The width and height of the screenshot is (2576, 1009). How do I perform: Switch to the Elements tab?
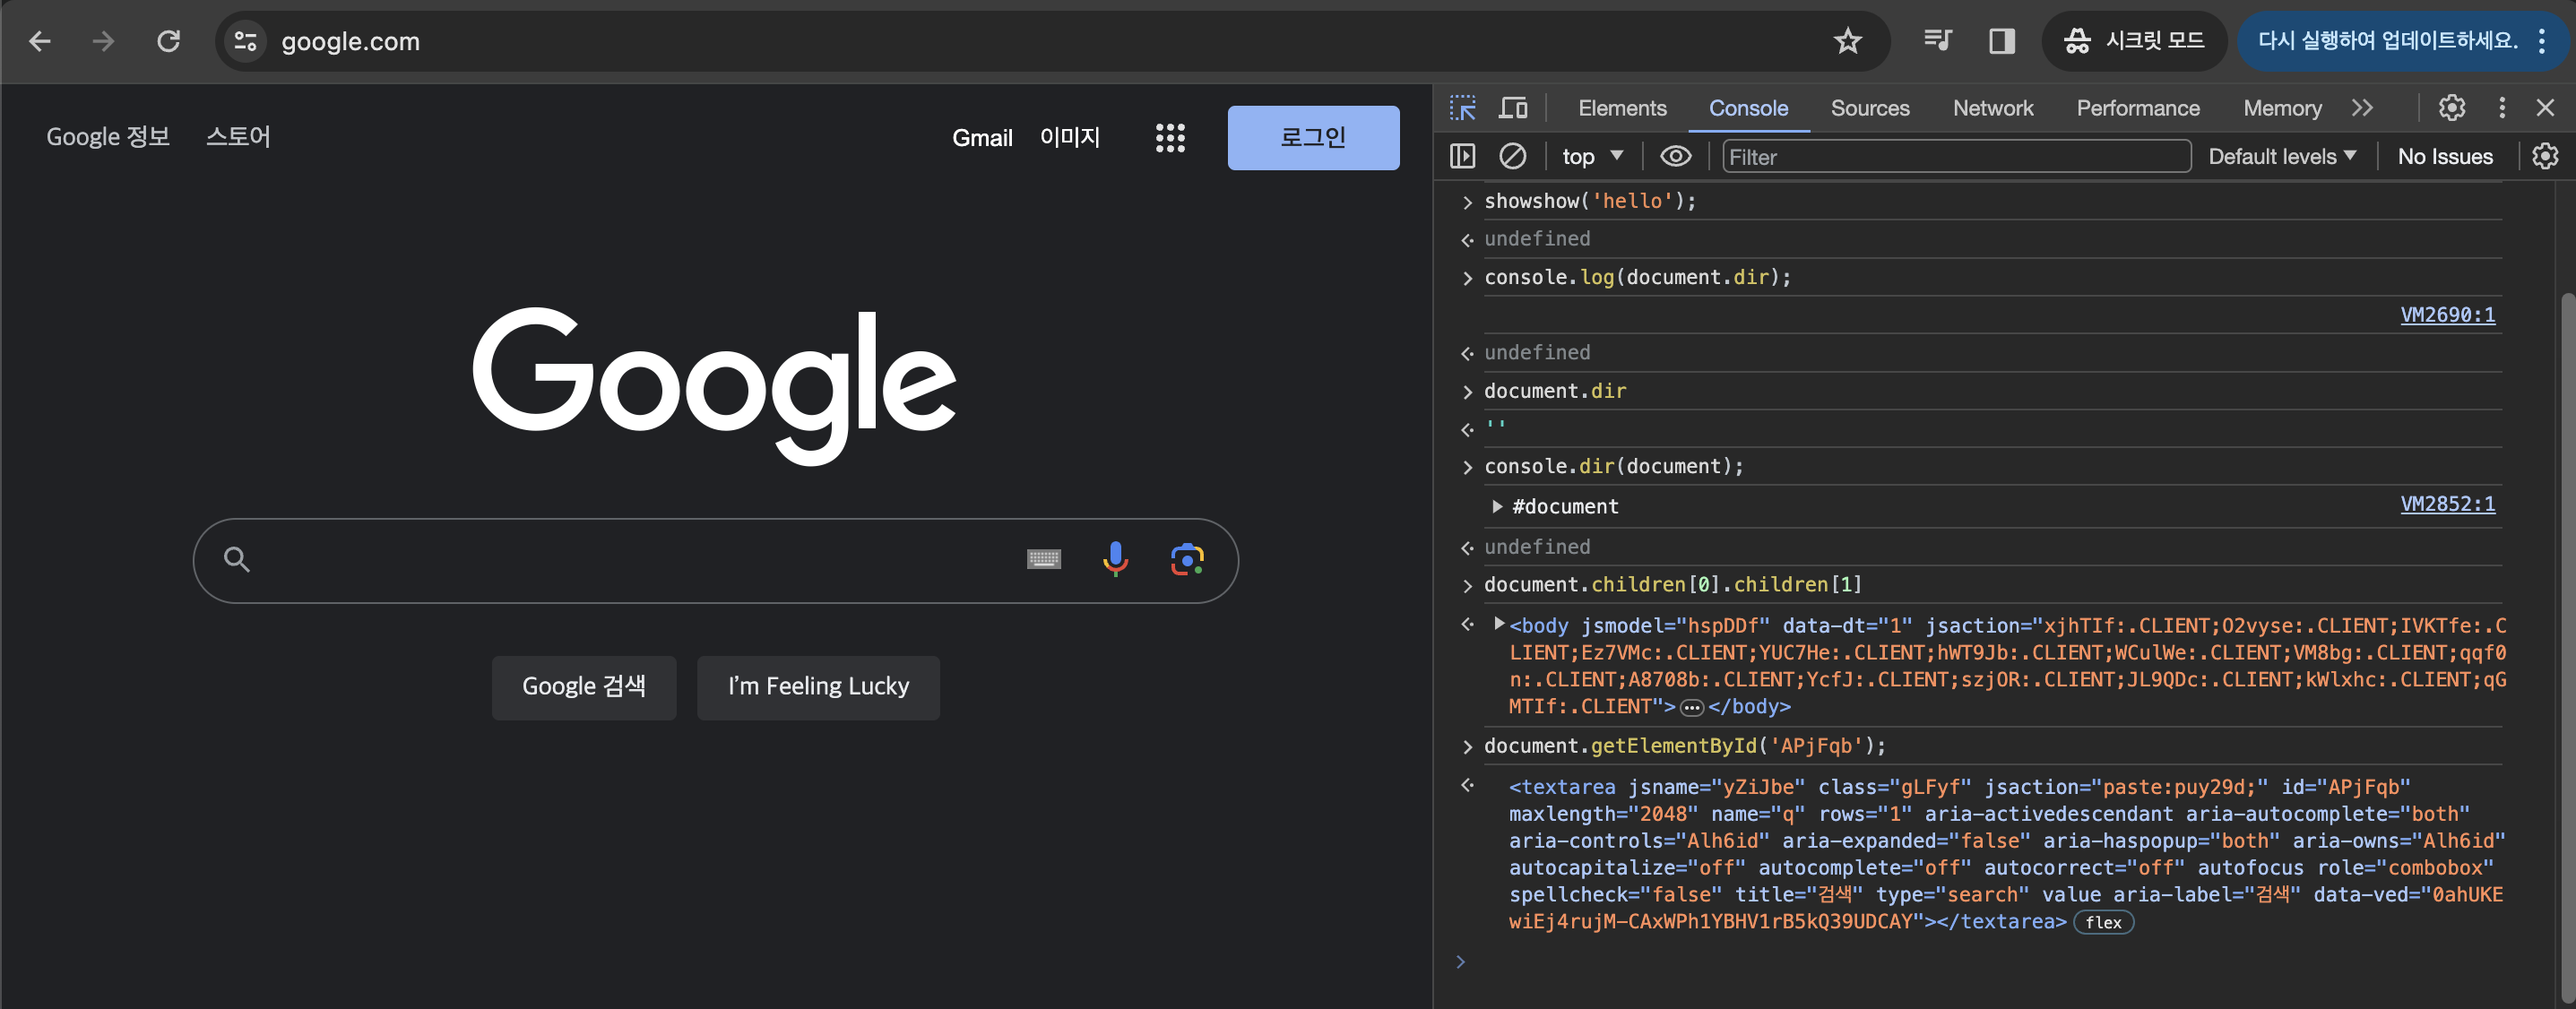[1622, 108]
